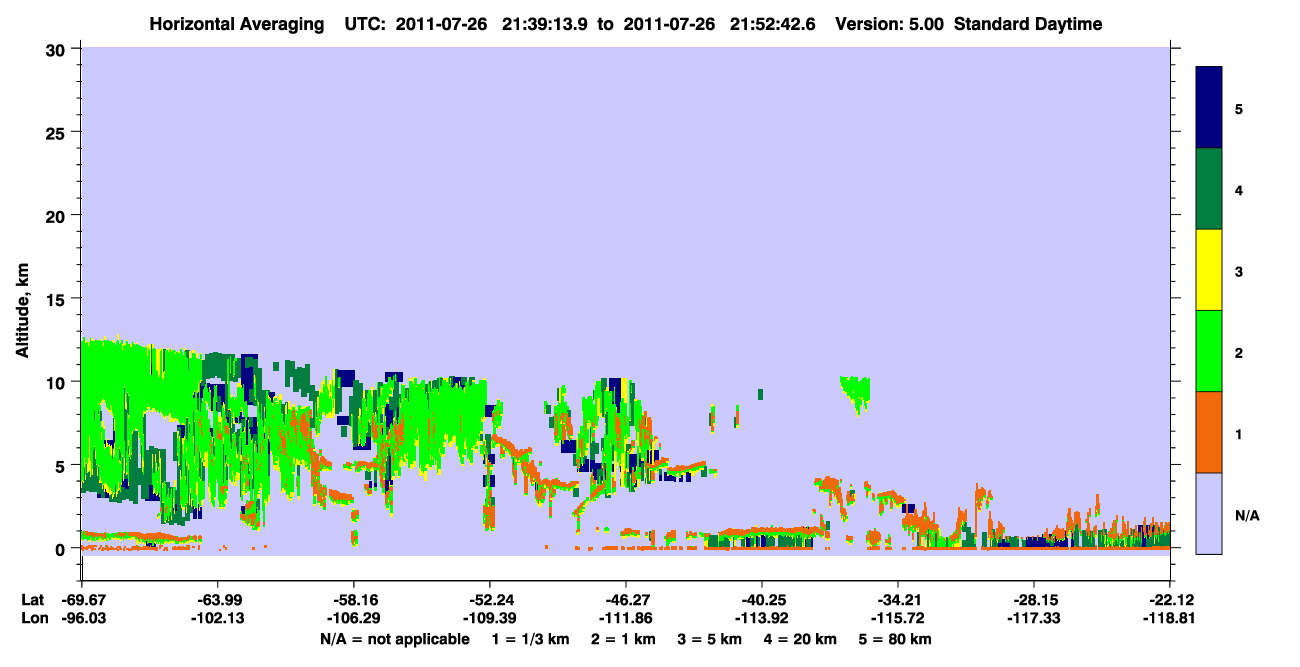The image size is (1300, 667).
Task: Click longitude value -111.86
Action: click(626, 618)
